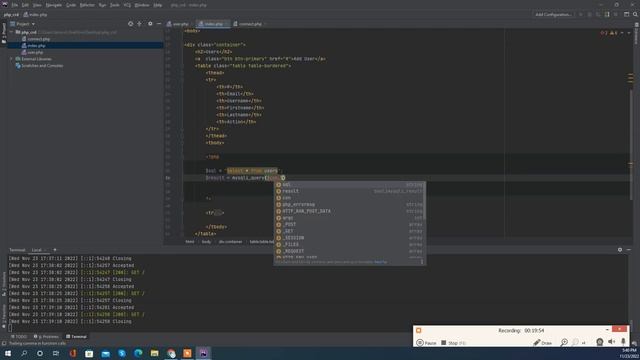Click the 'body' breadcrumb
Viewport: 640px width, 360px height.
point(206,242)
